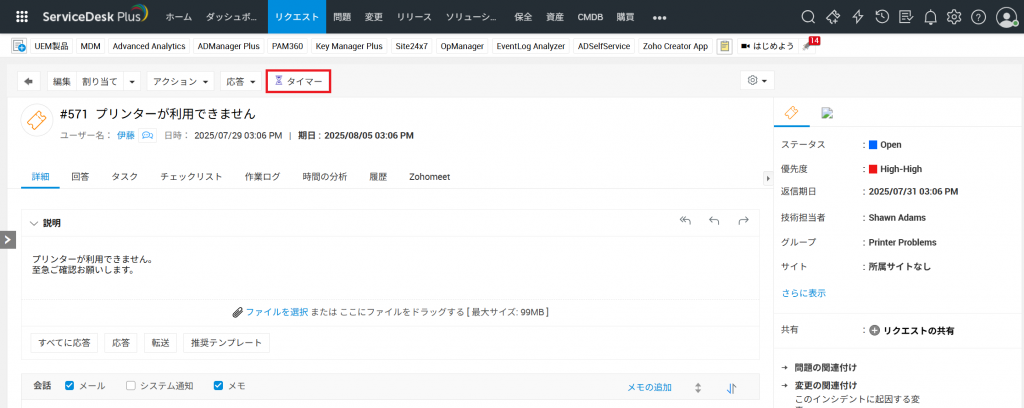Open the admin settings gear in header
This screenshot has width=1024, height=408.
954,17
